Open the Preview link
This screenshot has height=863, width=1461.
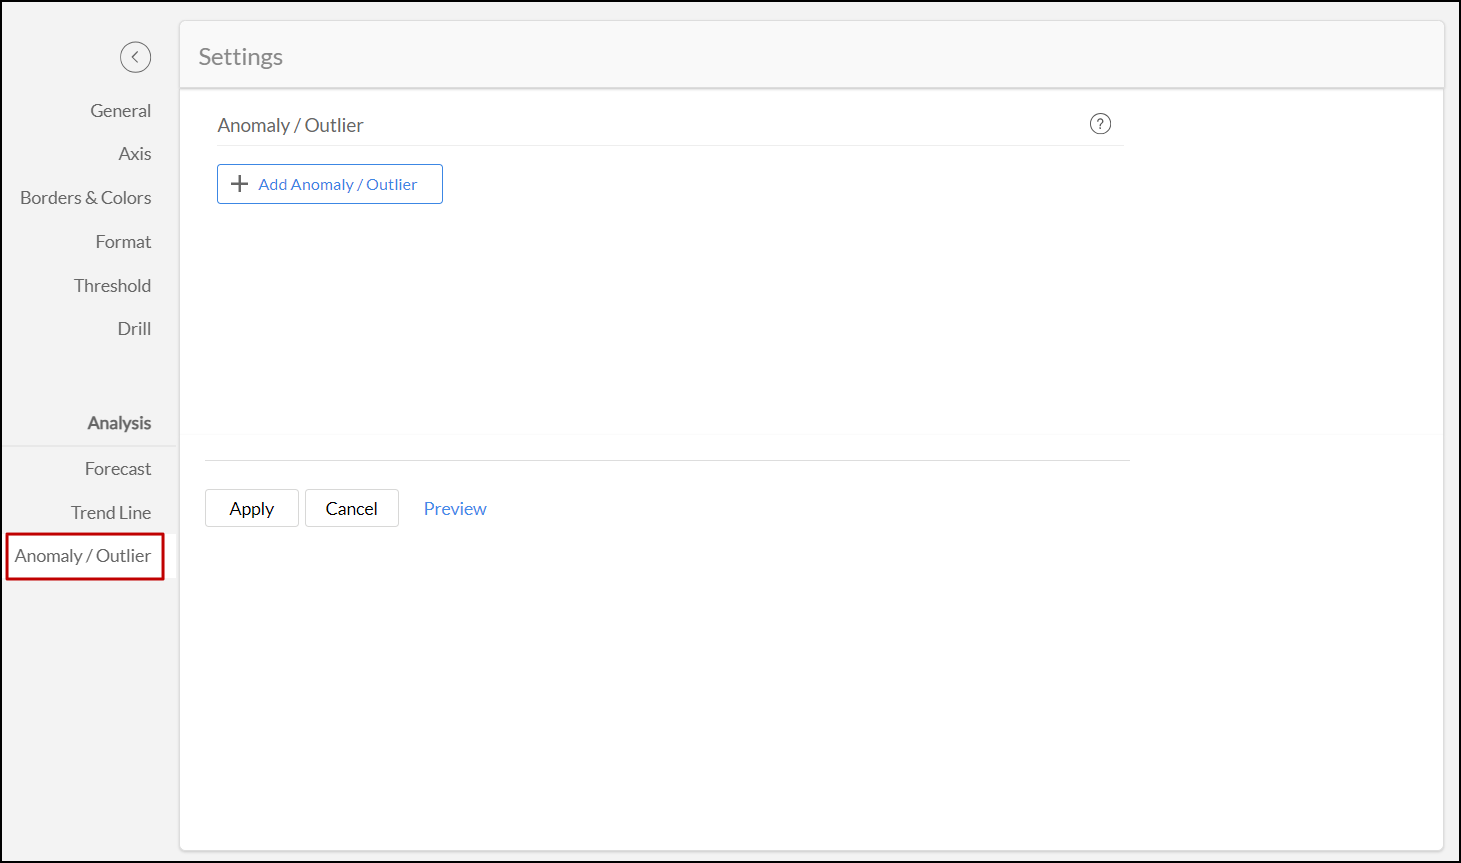[455, 509]
